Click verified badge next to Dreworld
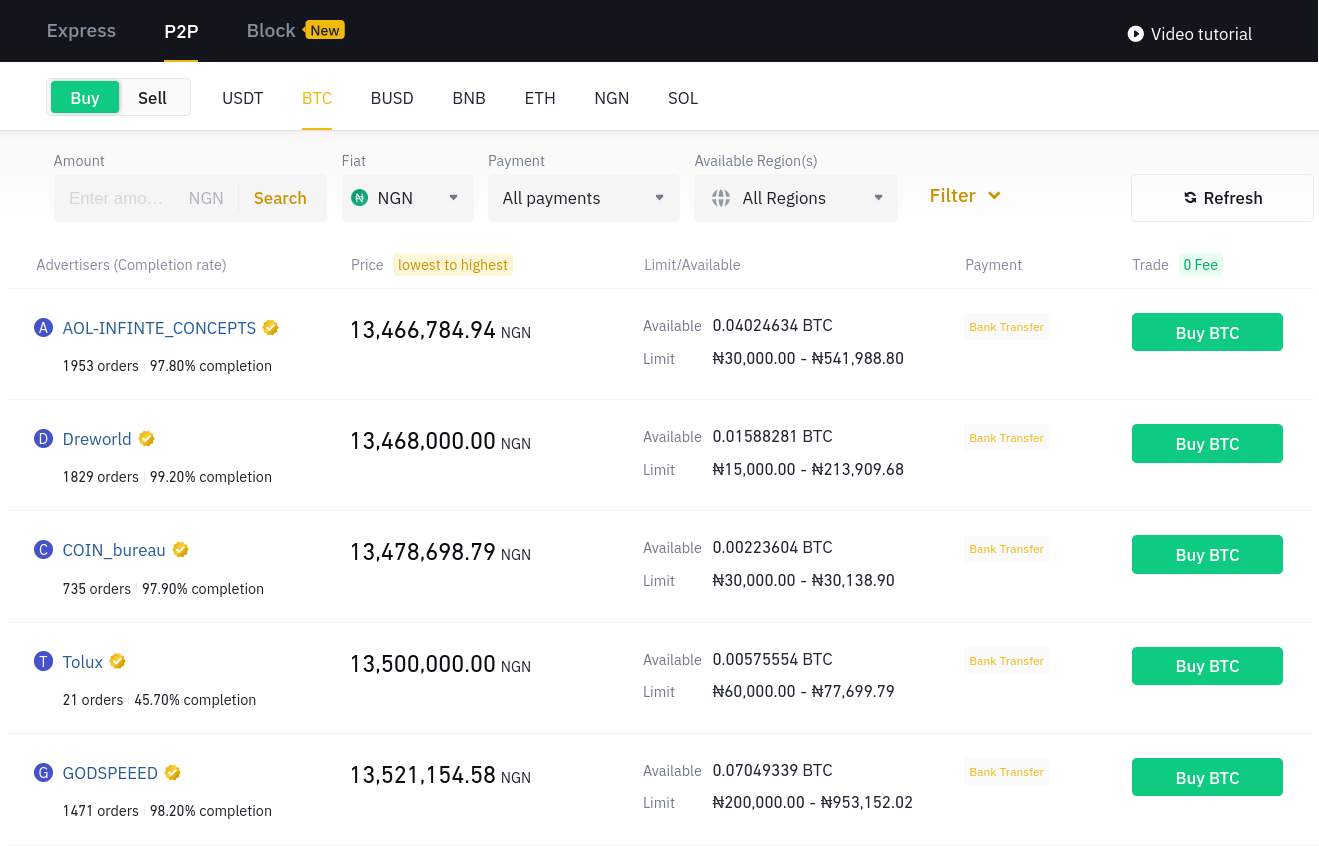The image size is (1319, 846). pyautogui.click(x=146, y=439)
